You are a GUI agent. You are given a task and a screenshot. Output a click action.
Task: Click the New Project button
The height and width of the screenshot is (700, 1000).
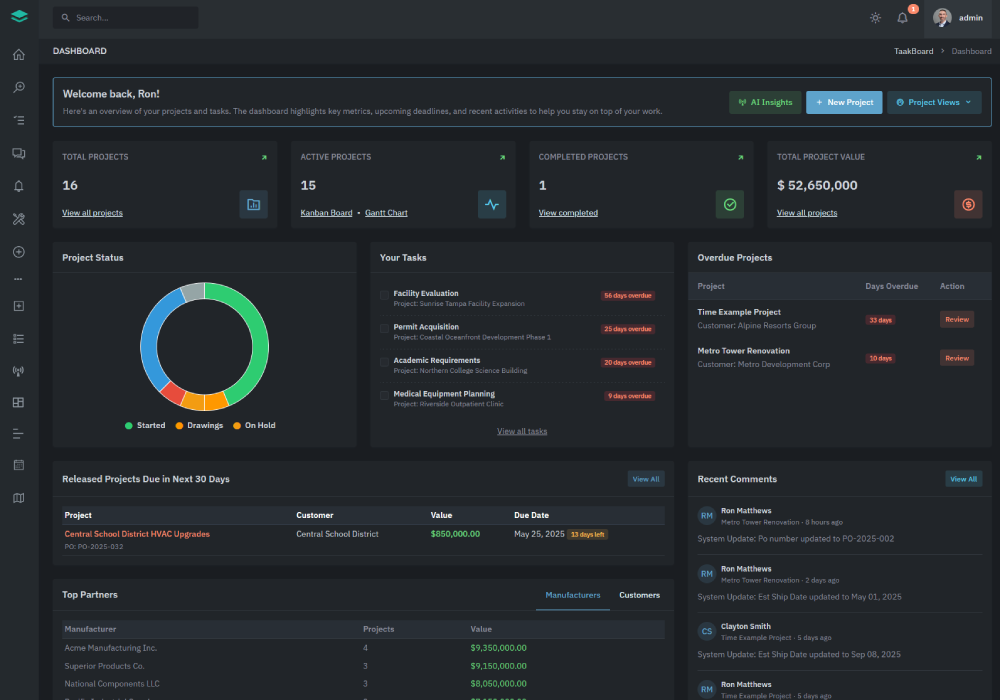844,103
